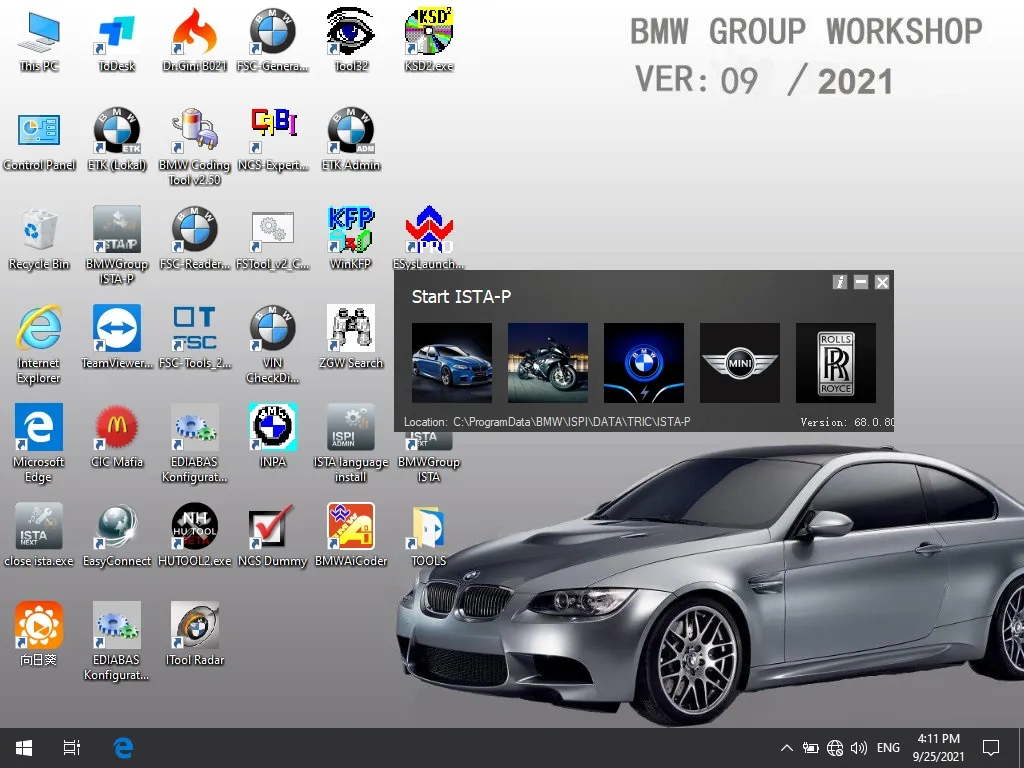
Task: Open the ISTA language install shortcut
Action: click(350, 427)
